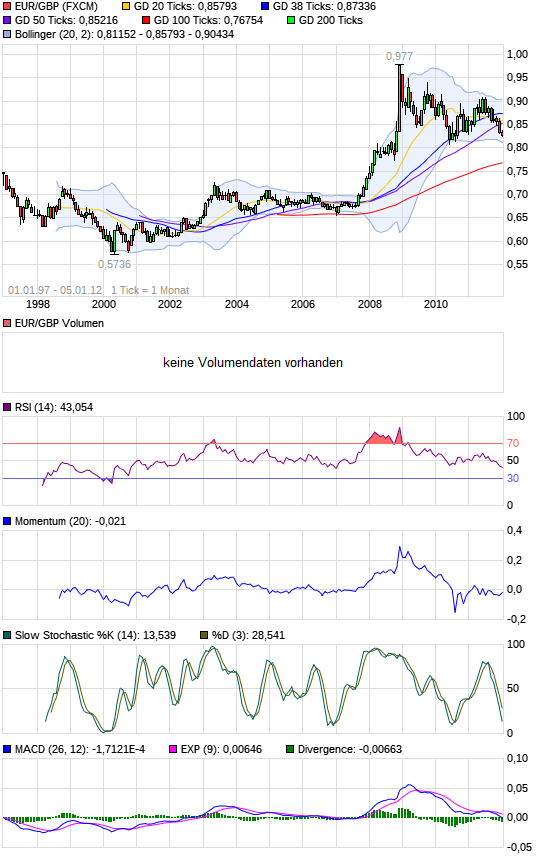This screenshot has width=545, height=857.
Task: Click the light blue Bollinger legend swatch
Action: tap(7, 34)
